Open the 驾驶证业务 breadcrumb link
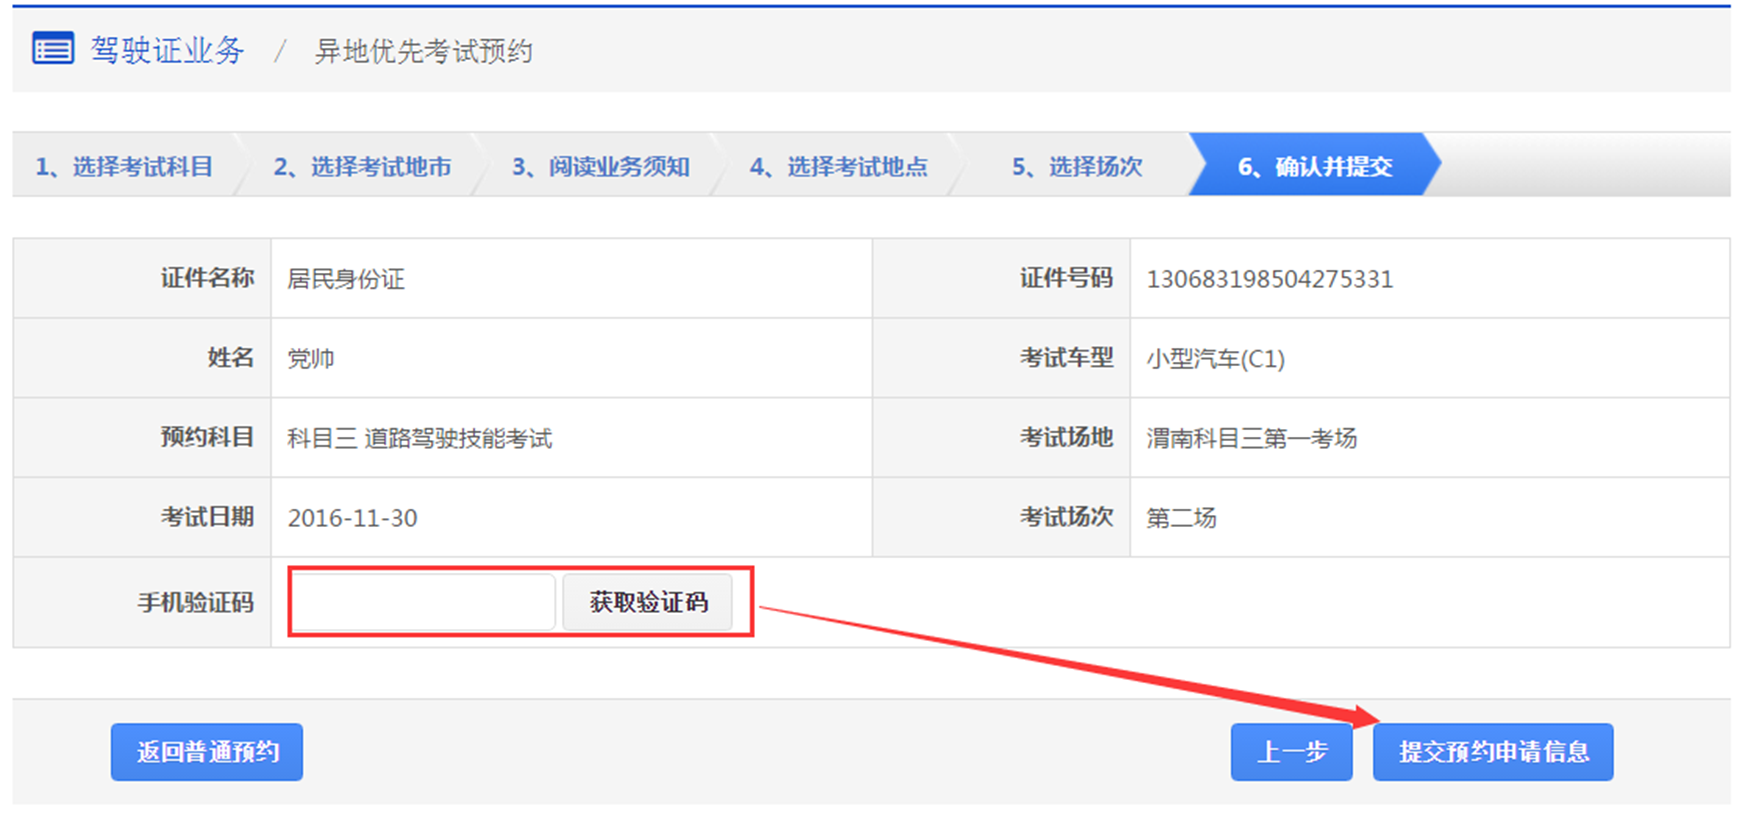The image size is (1745, 817). [167, 51]
